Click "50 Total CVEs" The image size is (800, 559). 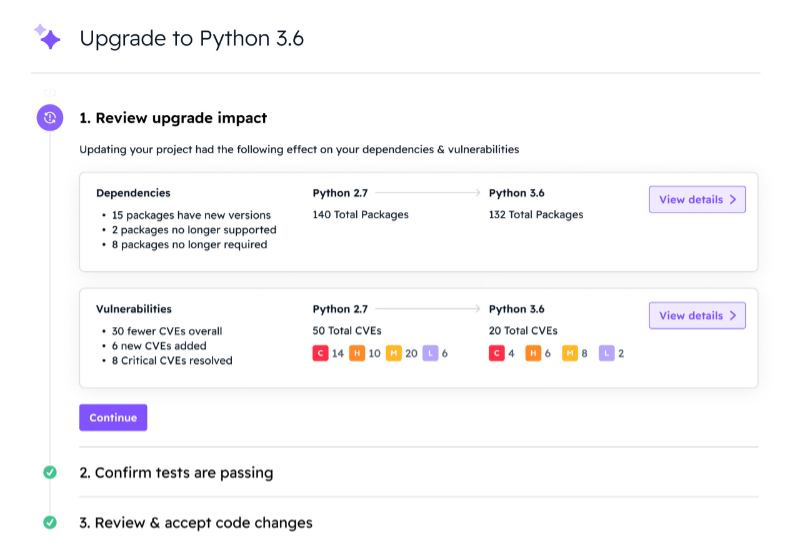click(x=347, y=331)
